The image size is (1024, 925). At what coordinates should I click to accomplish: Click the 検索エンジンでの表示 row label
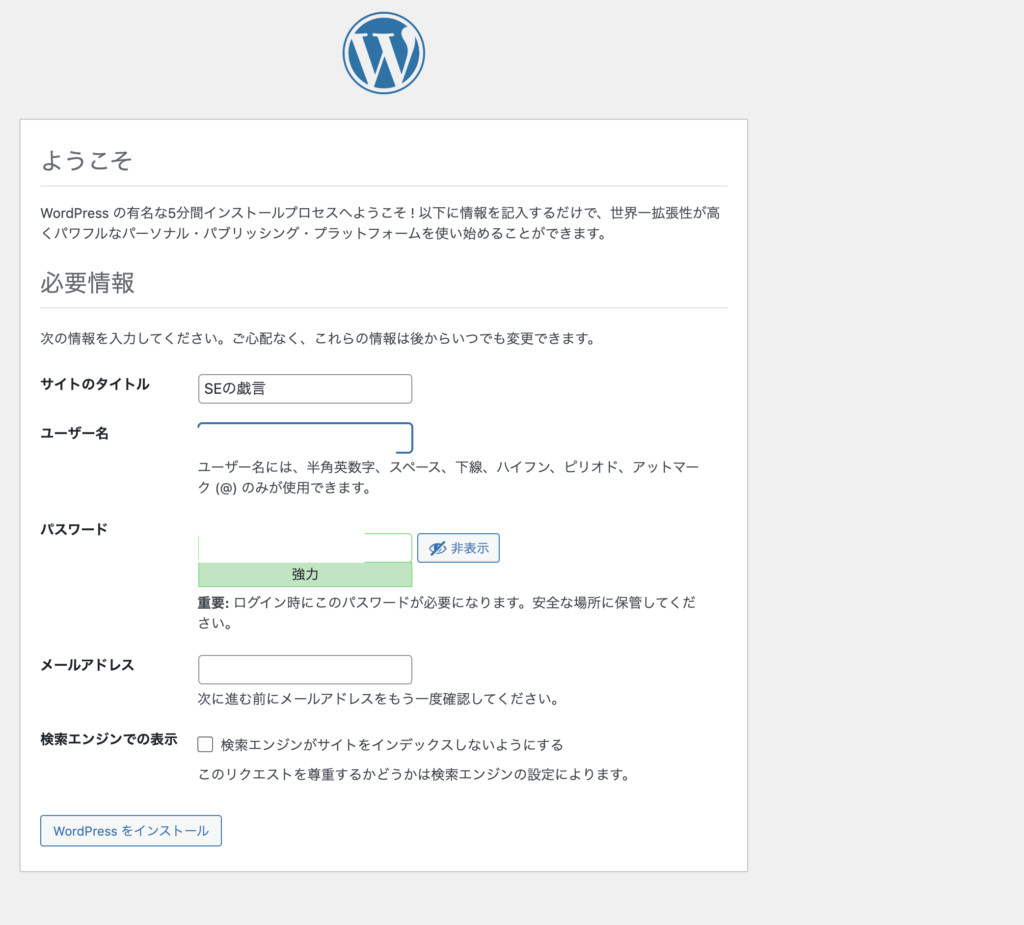tap(108, 740)
